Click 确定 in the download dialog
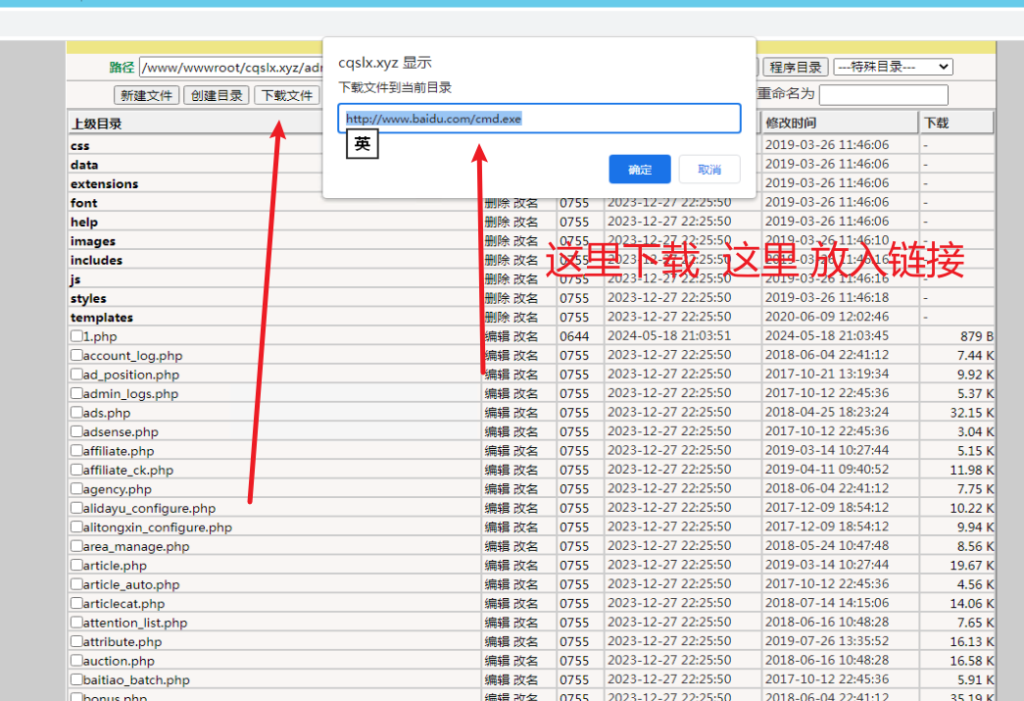Image resolution: width=1024 pixels, height=701 pixels. coord(640,169)
